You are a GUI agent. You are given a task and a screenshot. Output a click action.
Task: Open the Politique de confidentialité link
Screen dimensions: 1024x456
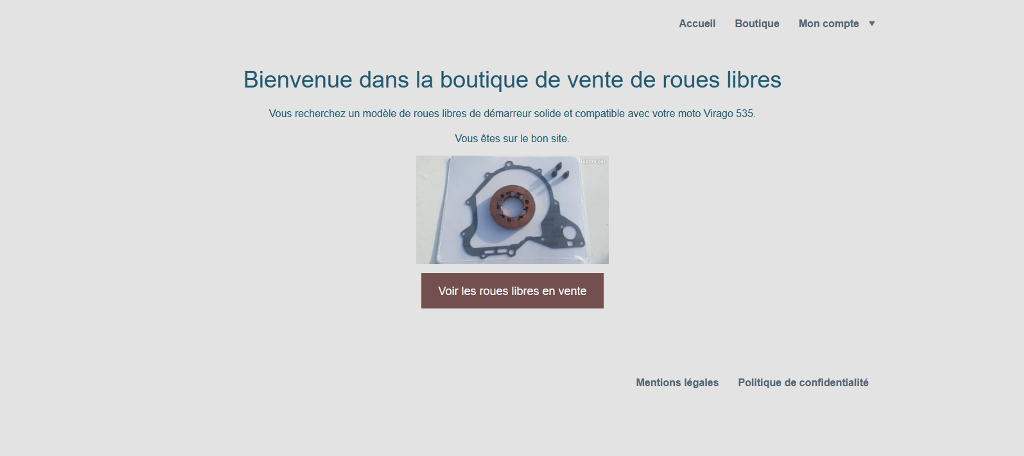pos(803,383)
